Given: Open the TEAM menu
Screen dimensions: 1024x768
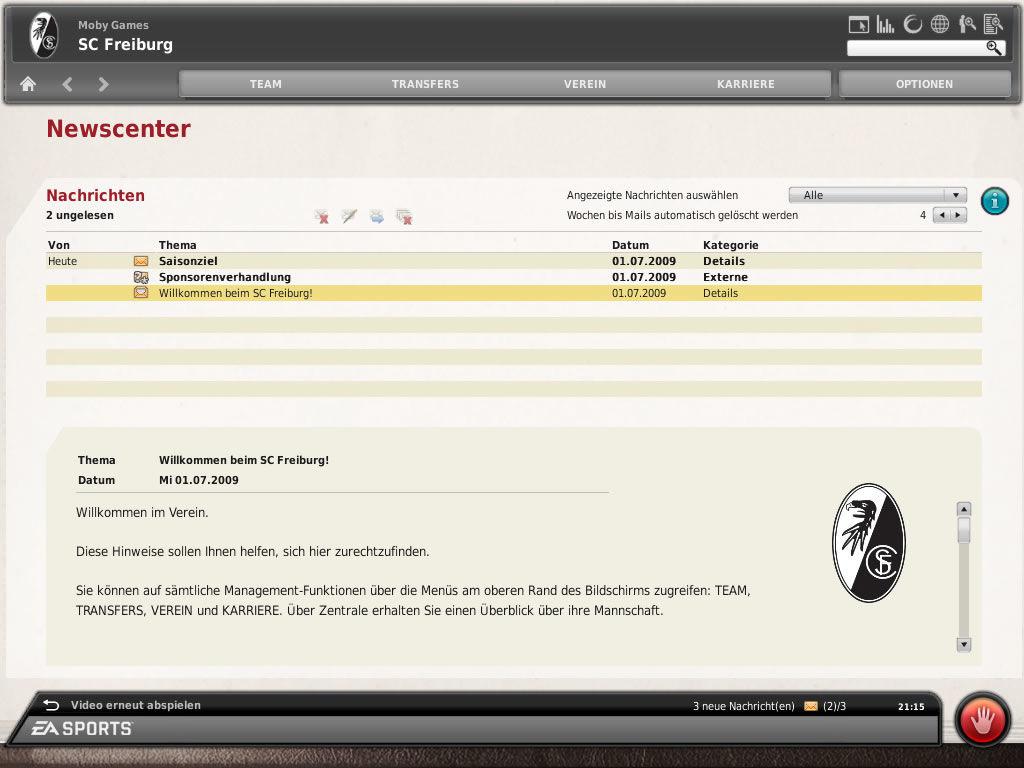Looking at the screenshot, I should click(266, 84).
